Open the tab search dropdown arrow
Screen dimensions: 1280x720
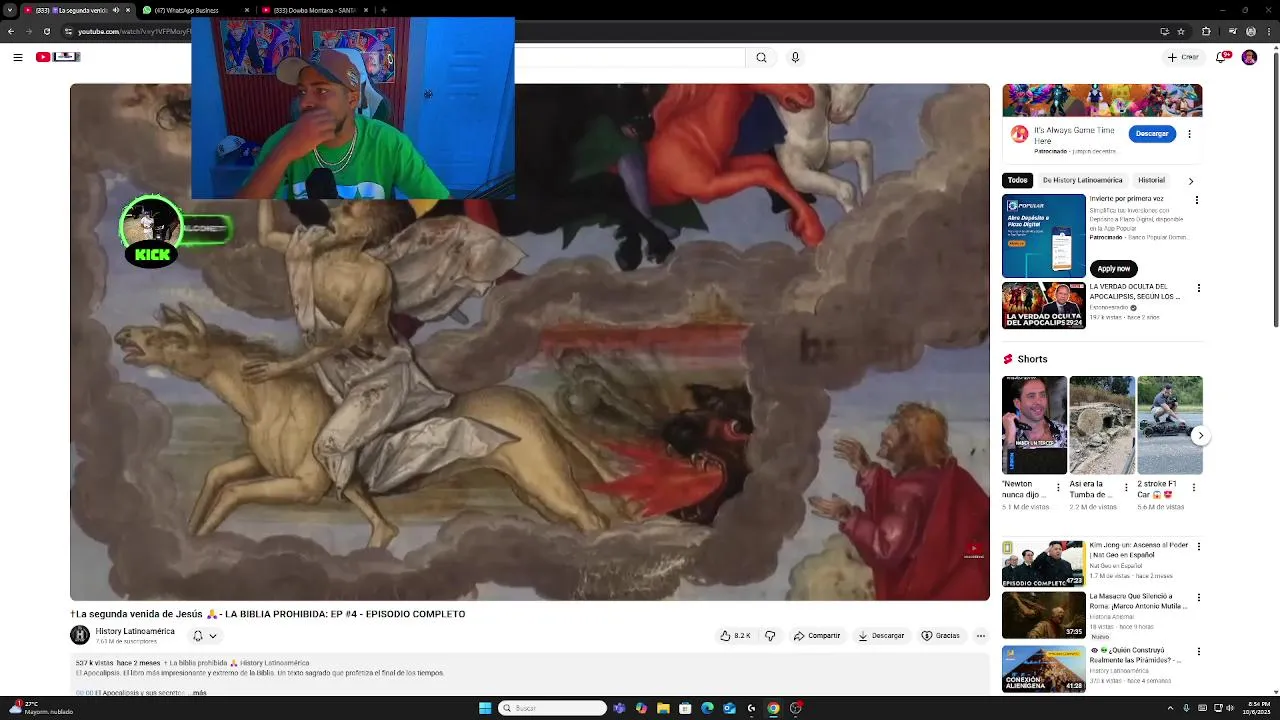(9, 10)
